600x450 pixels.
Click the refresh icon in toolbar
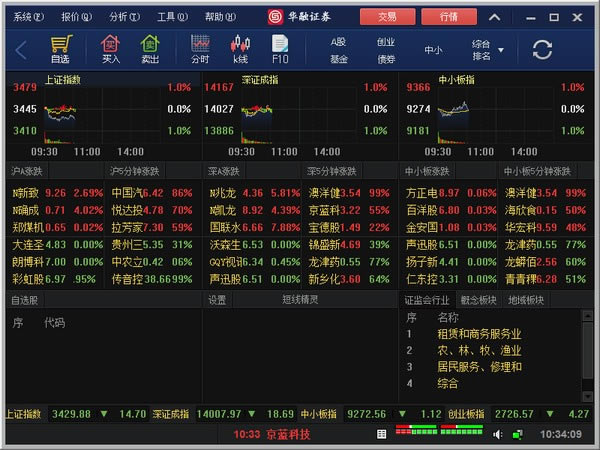[542, 50]
